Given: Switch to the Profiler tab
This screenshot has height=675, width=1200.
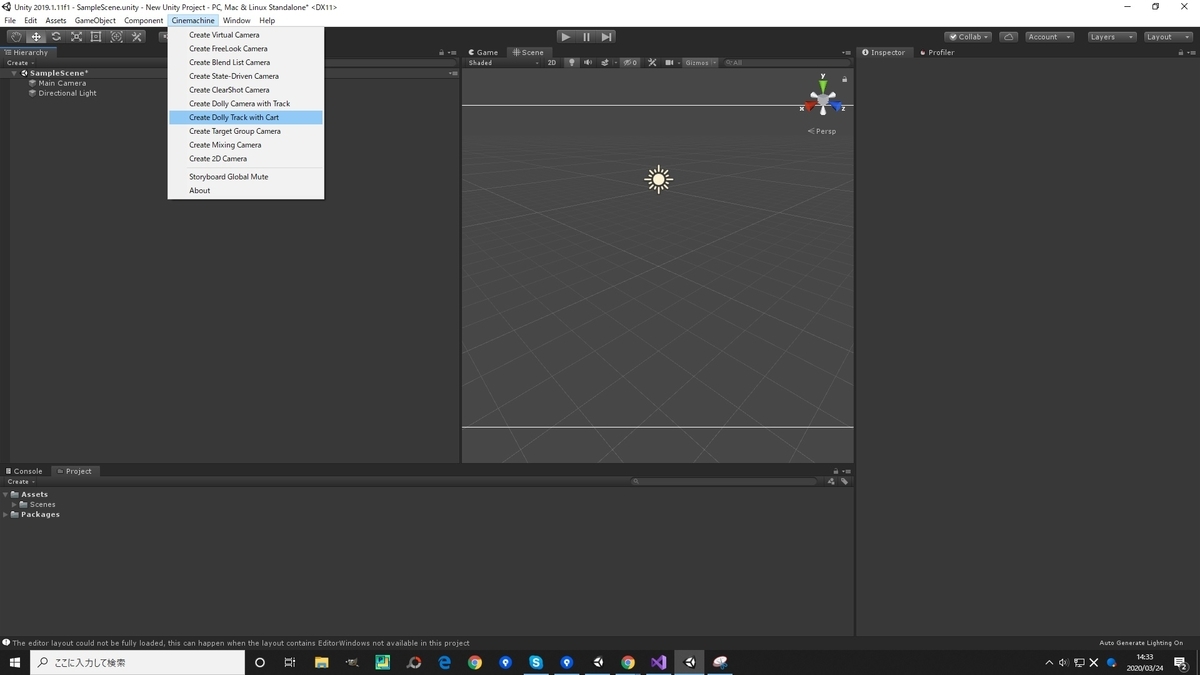Looking at the screenshot, I should click(936, 52).
